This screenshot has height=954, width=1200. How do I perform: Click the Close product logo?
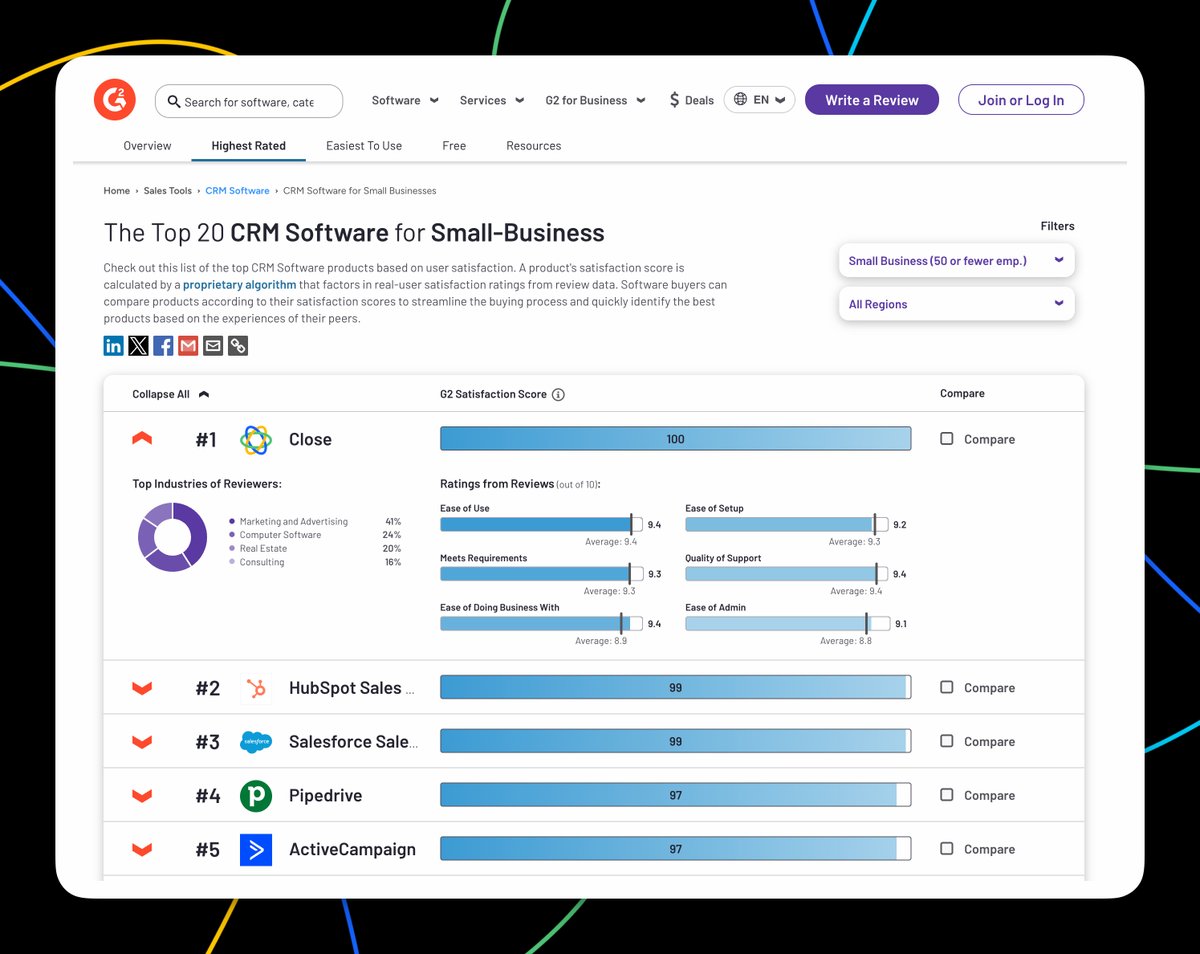(256, 440)
